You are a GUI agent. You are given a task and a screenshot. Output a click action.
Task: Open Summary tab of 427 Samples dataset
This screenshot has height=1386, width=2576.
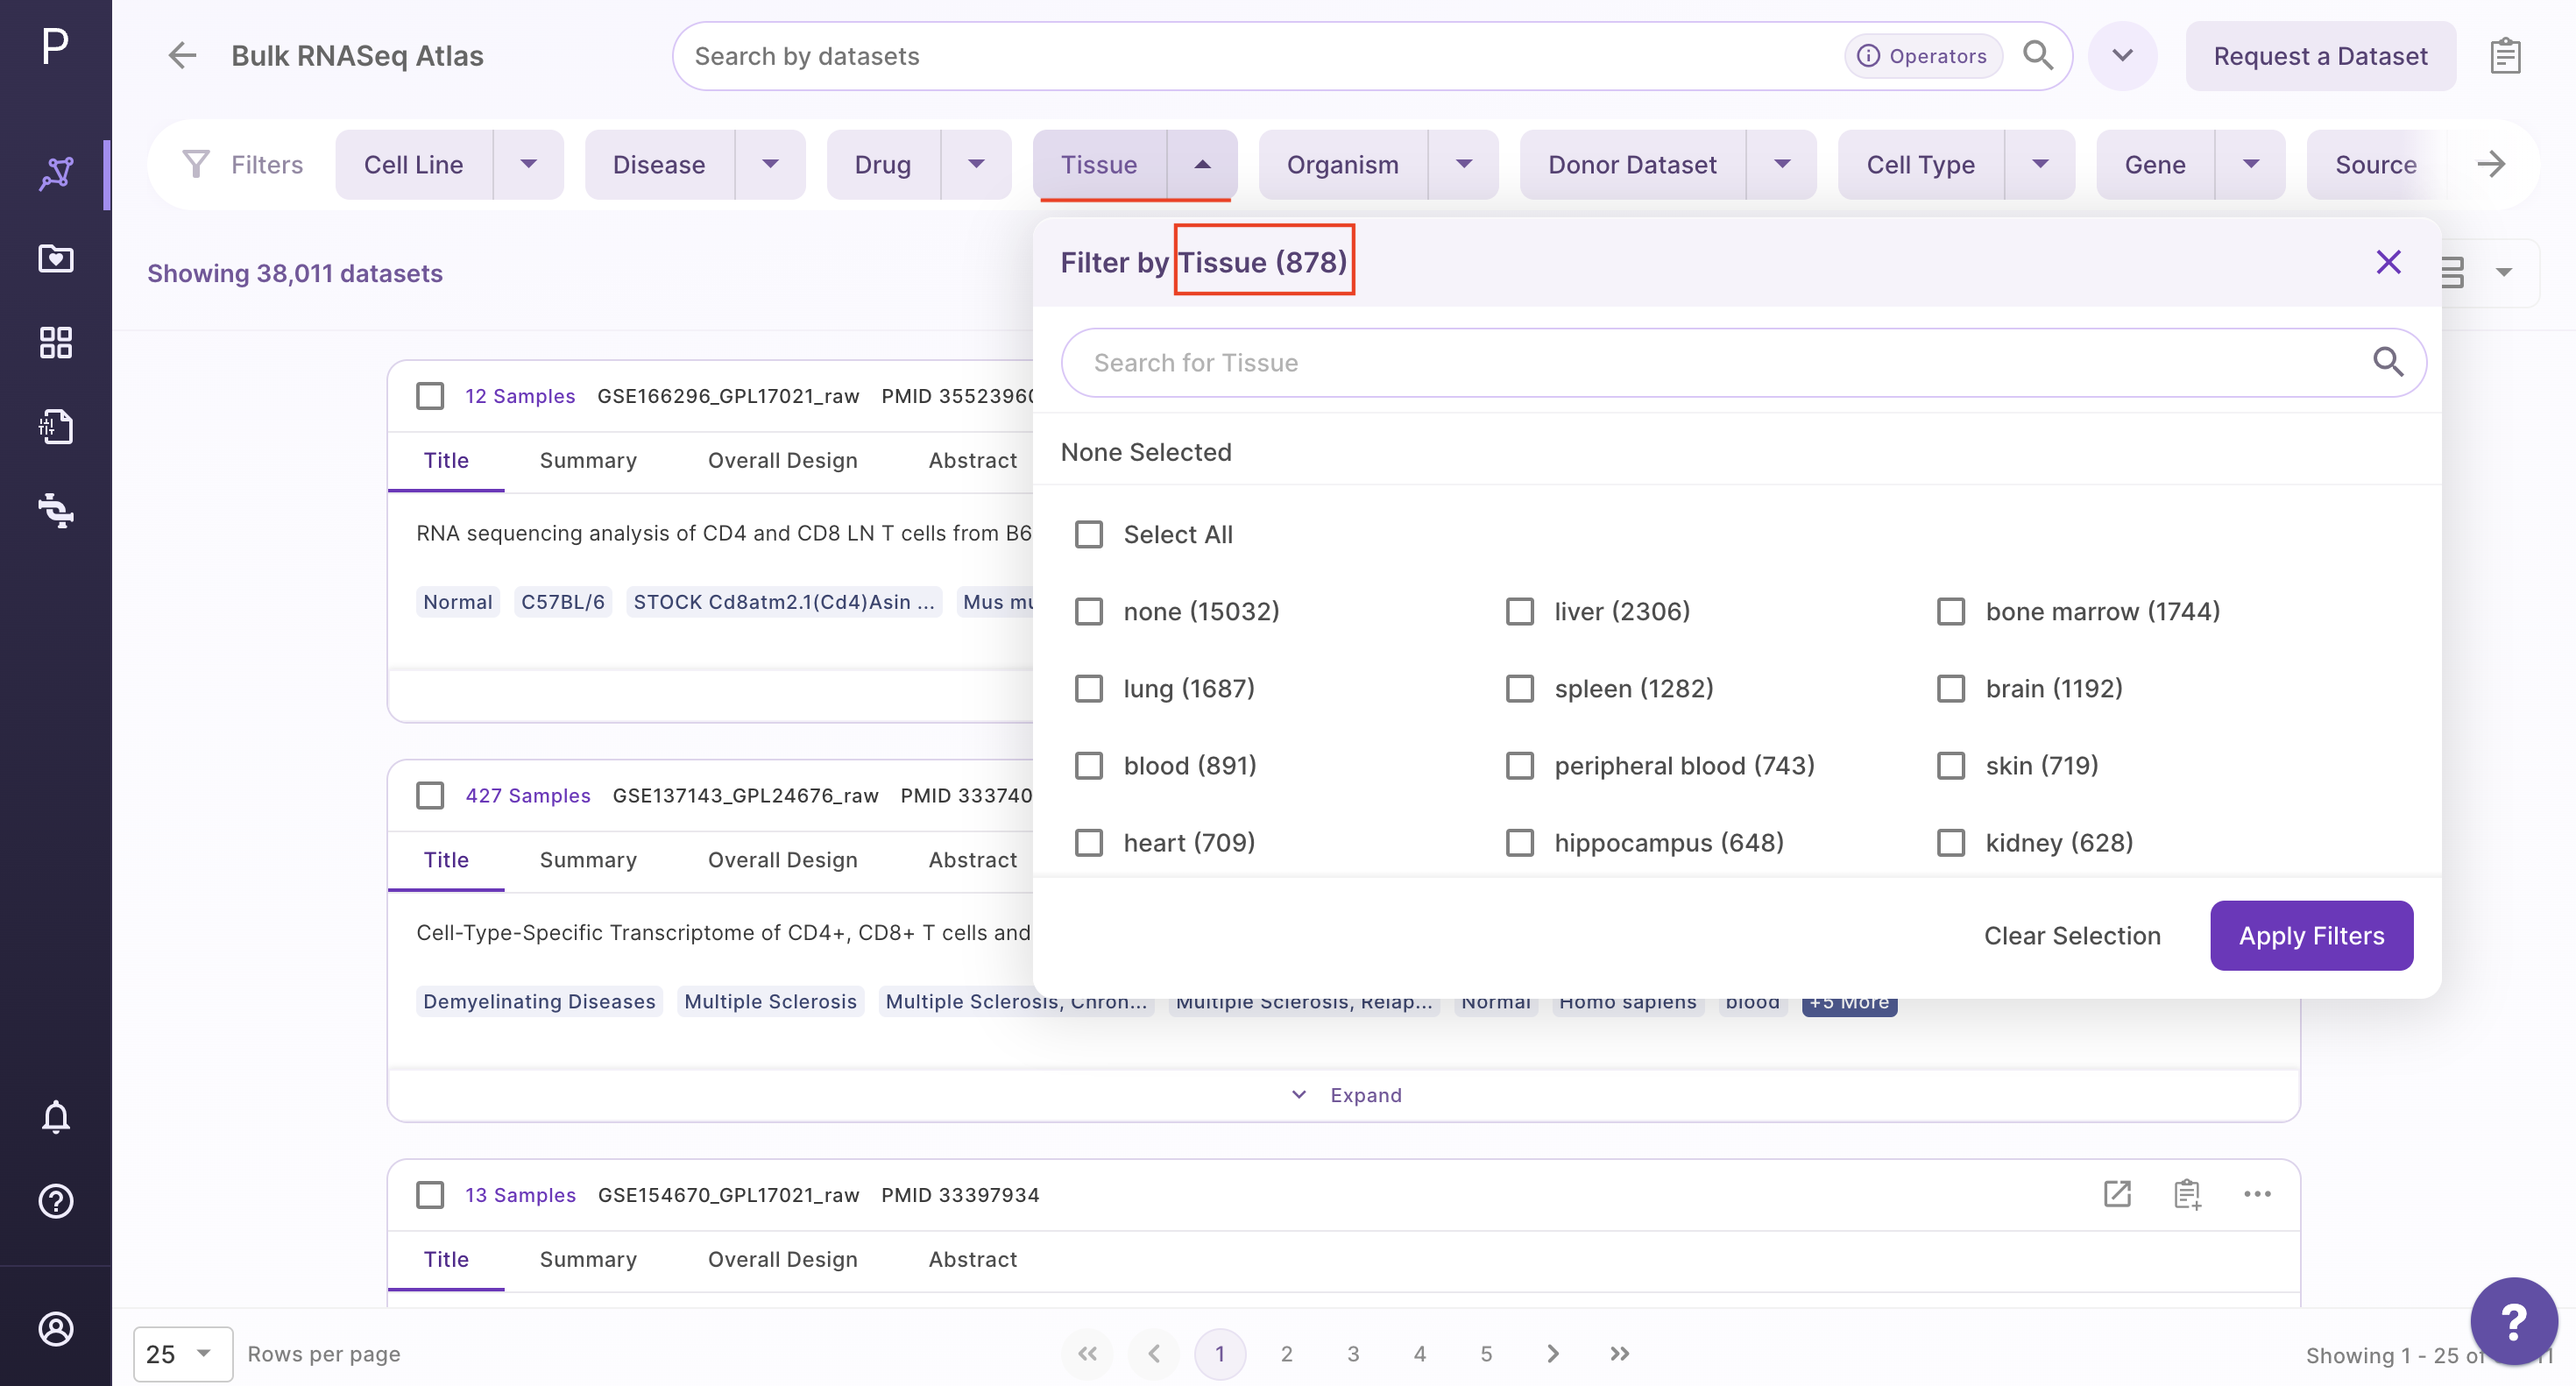(x=588, y=860)
